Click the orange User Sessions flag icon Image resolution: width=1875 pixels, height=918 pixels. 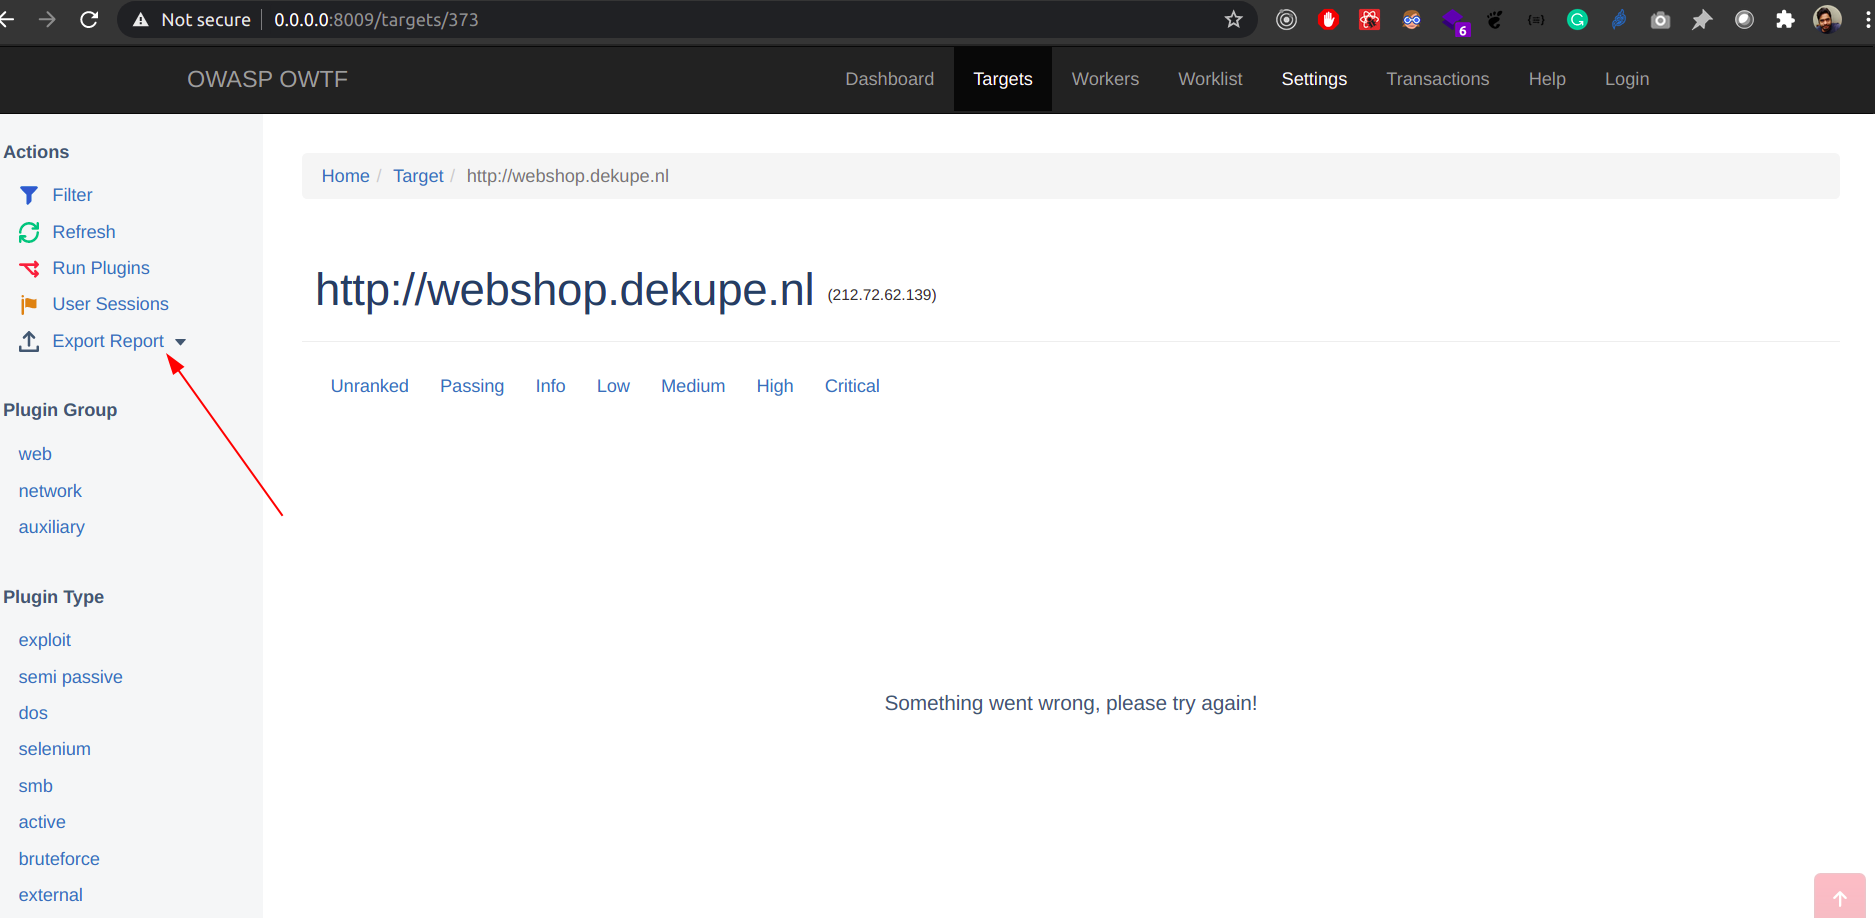click(x=29, y=304)
